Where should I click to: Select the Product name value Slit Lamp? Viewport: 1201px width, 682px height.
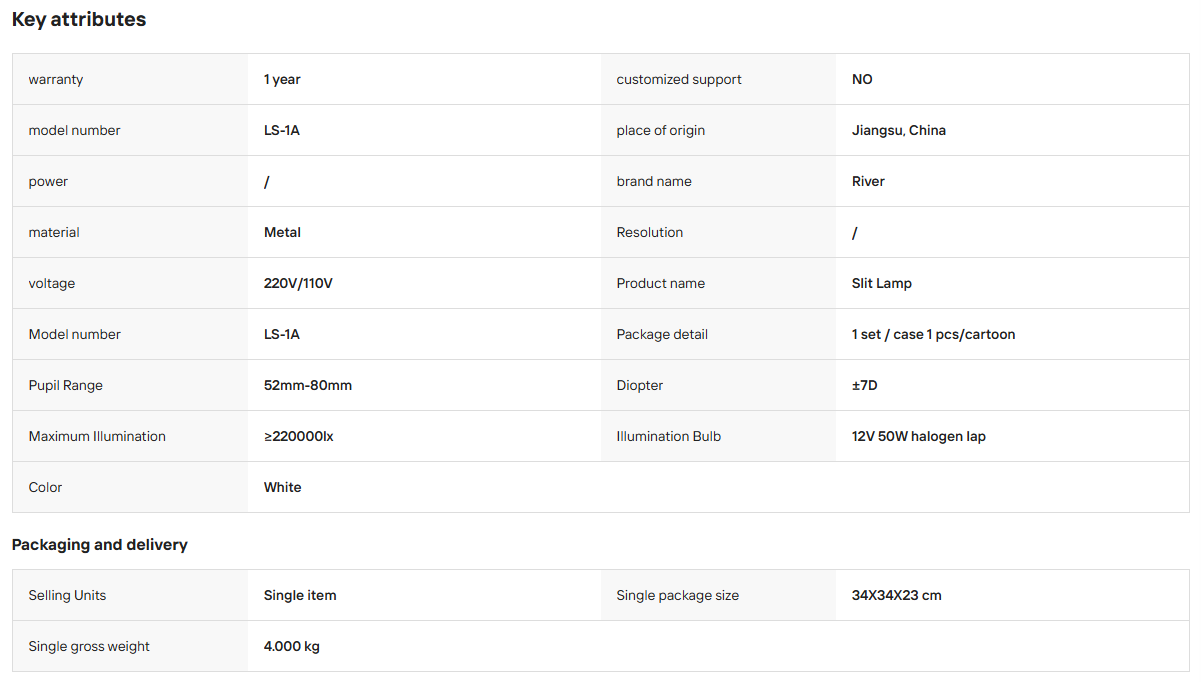point(882,283)
